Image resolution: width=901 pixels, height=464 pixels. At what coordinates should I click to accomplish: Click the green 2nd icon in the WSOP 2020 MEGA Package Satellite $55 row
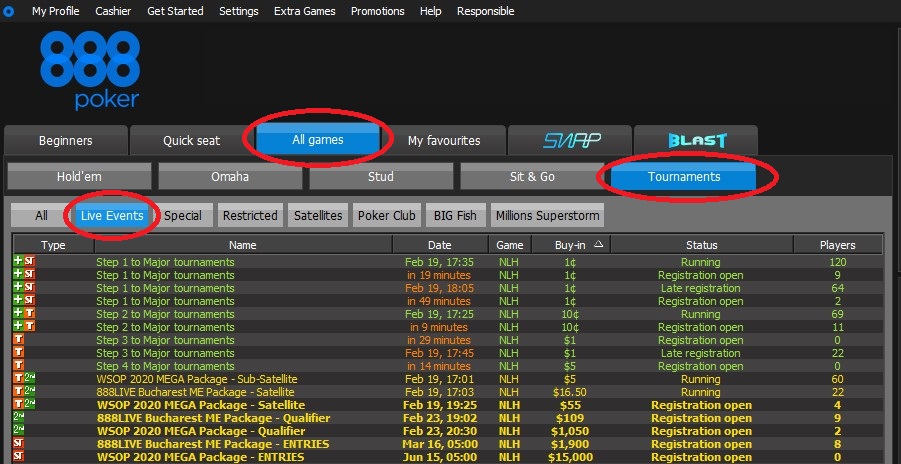29,405
